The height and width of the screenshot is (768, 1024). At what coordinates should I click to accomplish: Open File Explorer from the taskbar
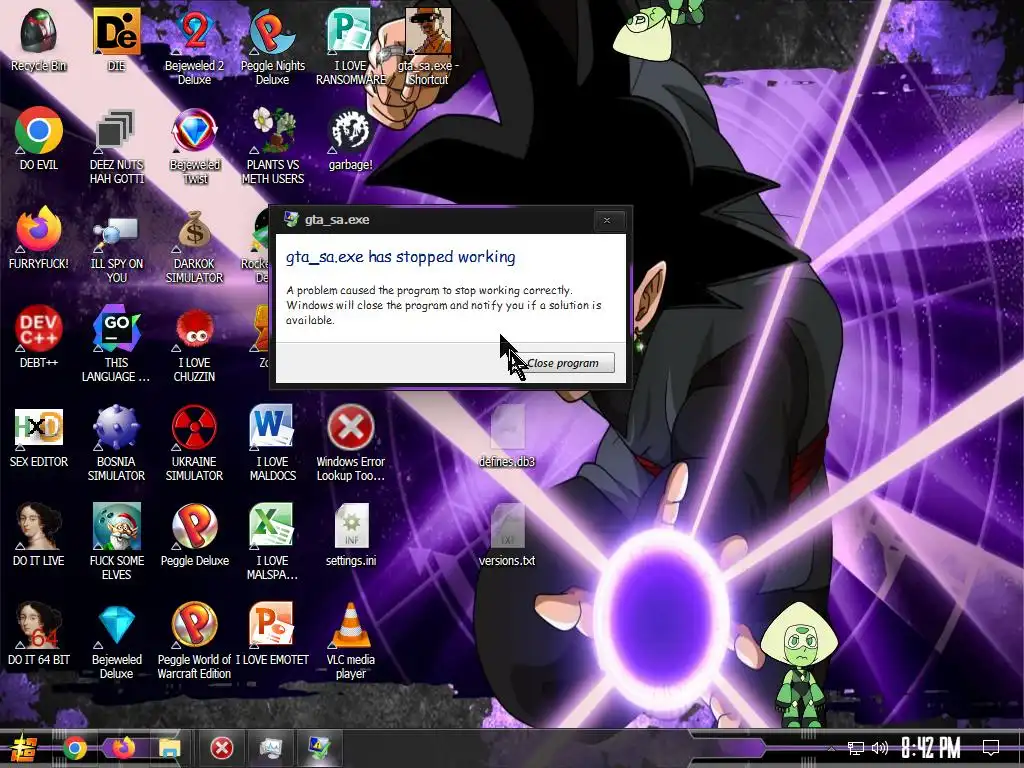[x=170, y=748]
